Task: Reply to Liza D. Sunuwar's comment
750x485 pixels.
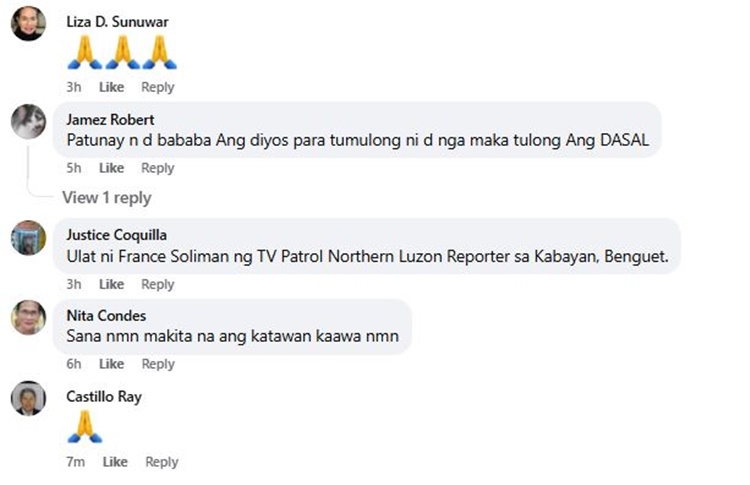Action: click(158, 87)
